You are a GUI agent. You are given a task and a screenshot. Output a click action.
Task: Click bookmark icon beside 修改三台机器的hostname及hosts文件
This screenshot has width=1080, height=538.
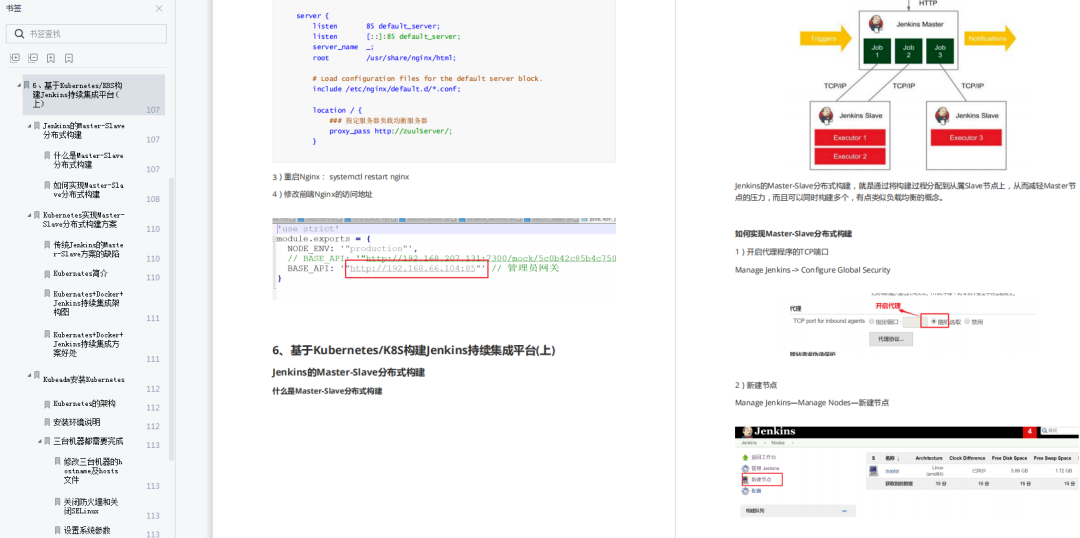coord(58,462)
